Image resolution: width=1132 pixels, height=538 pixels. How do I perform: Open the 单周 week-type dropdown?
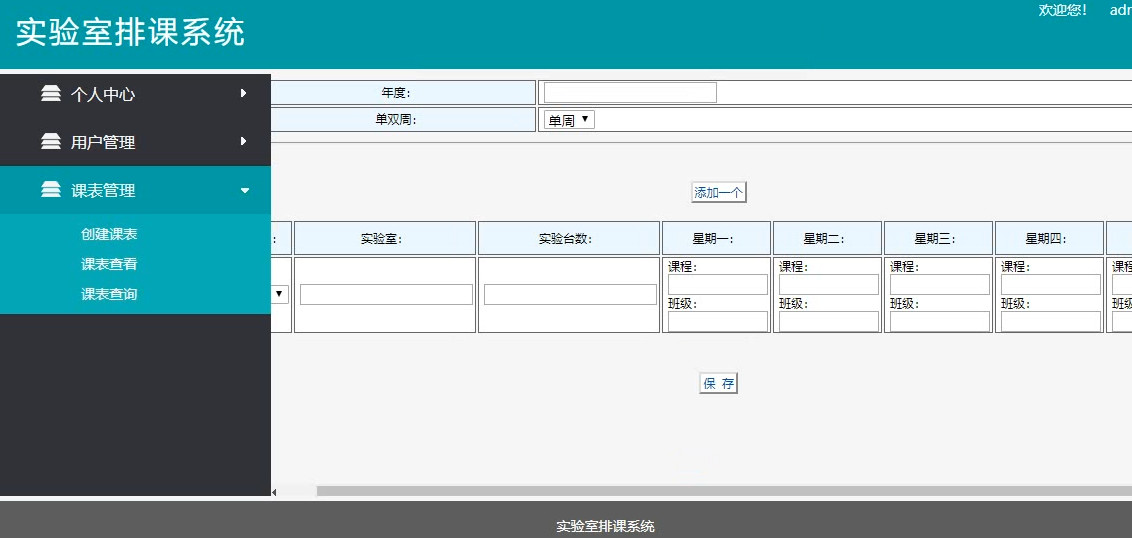569,120
